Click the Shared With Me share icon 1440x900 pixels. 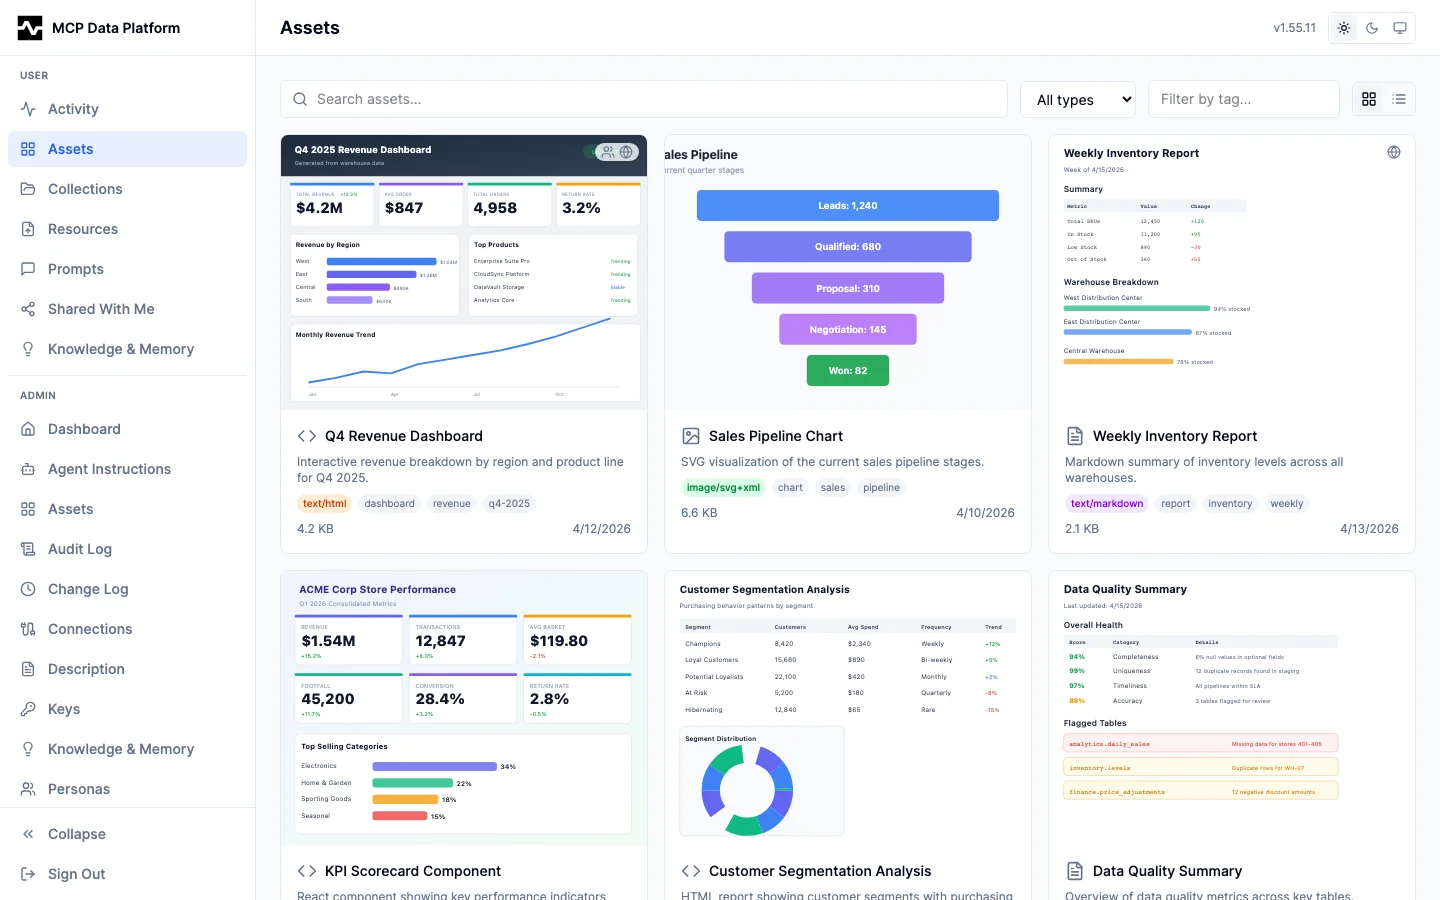28,309
